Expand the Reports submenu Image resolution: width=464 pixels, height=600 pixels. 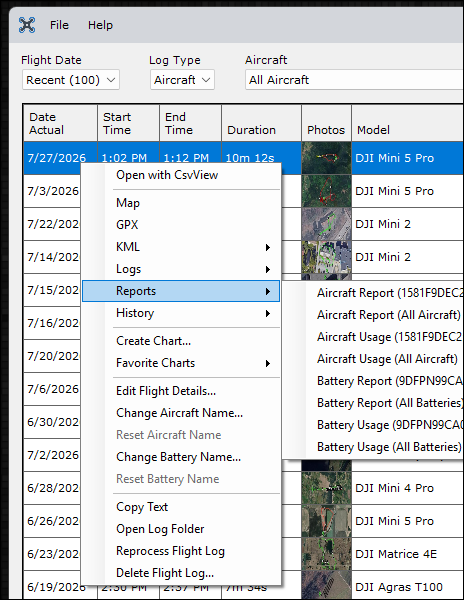click(x=181, y=291)
